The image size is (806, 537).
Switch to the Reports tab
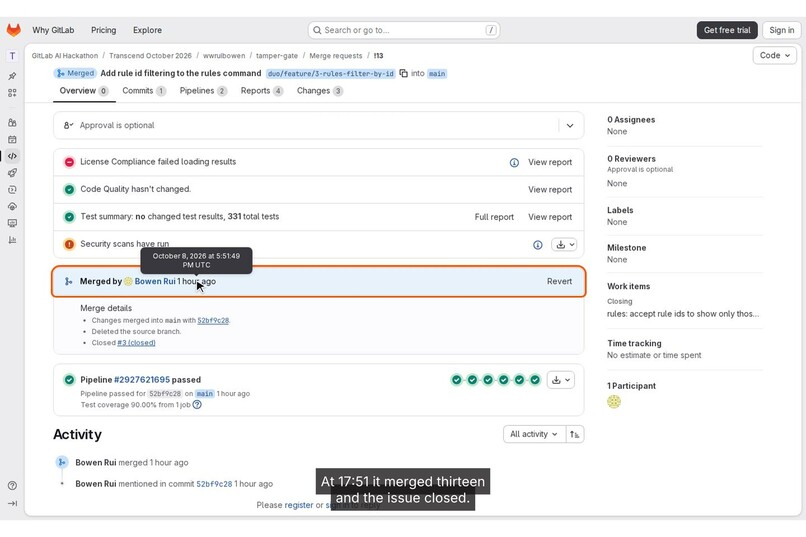262,91
